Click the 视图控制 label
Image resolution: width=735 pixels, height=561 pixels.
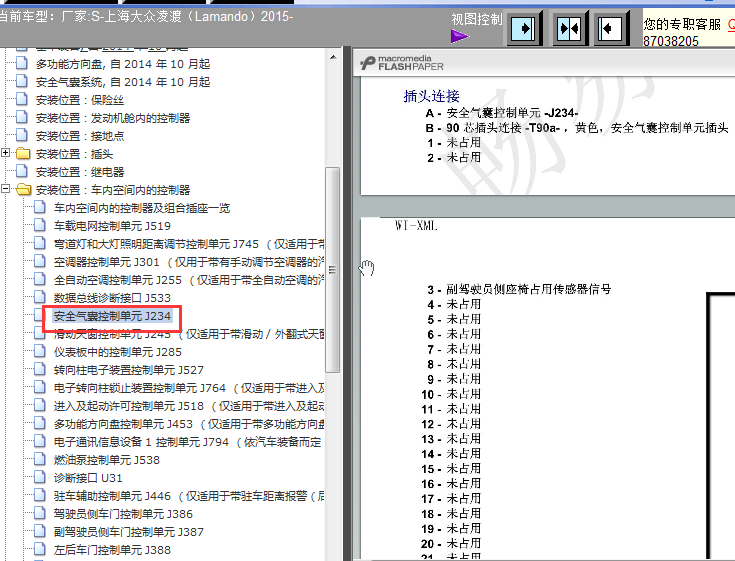click(476, 19)
